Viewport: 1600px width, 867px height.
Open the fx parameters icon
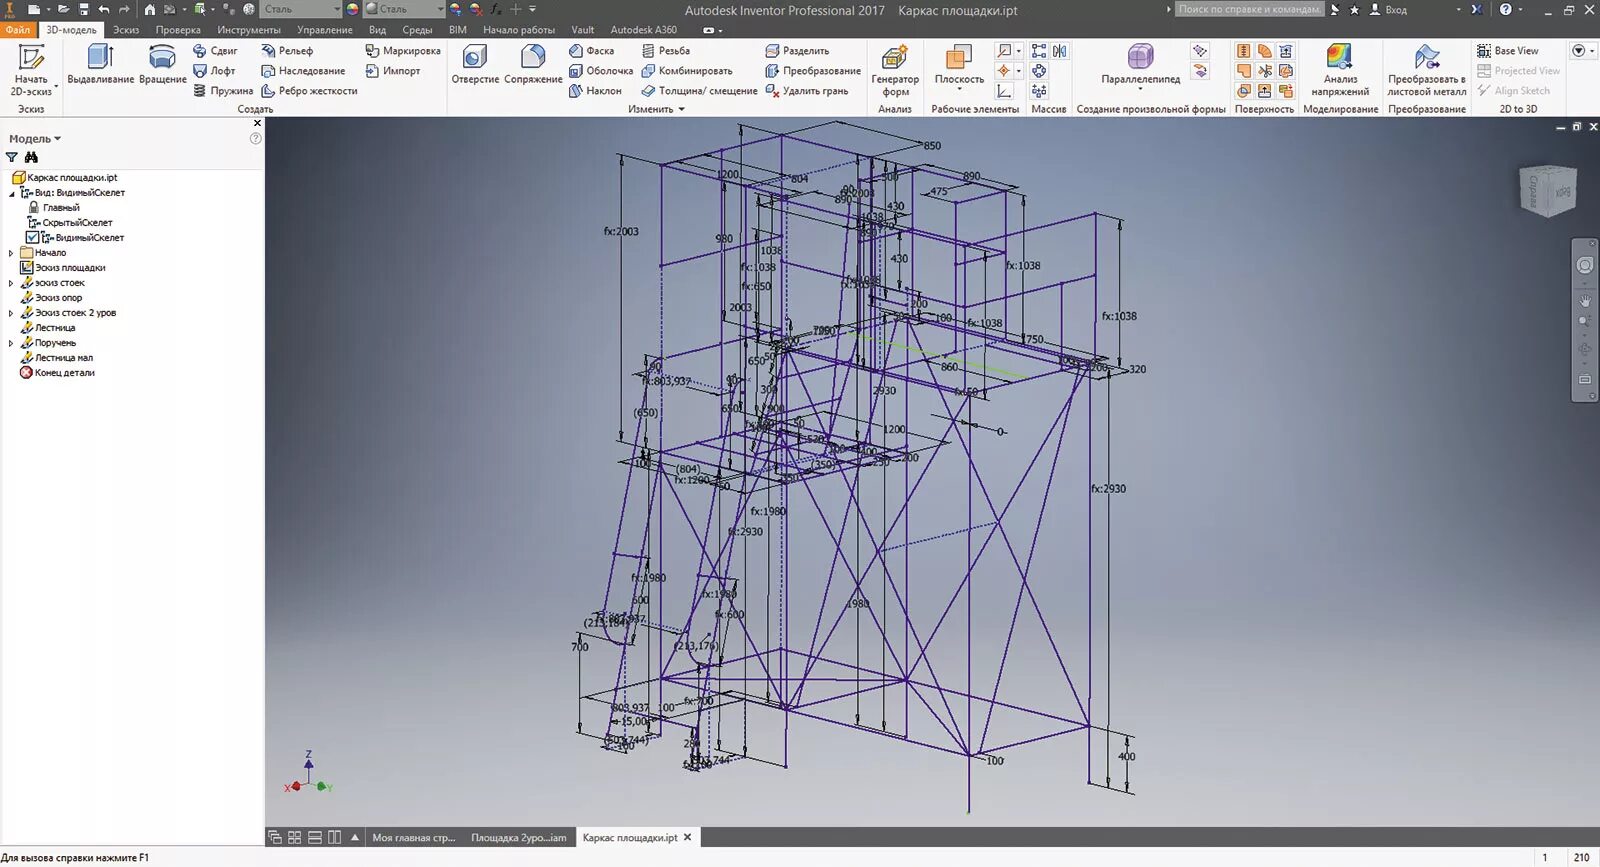(x=496, y=9)
